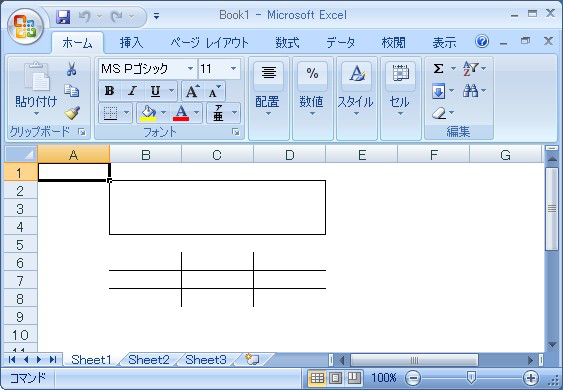The image size is (563, 390).
Task: Select column C header
Action: (217, 155)
